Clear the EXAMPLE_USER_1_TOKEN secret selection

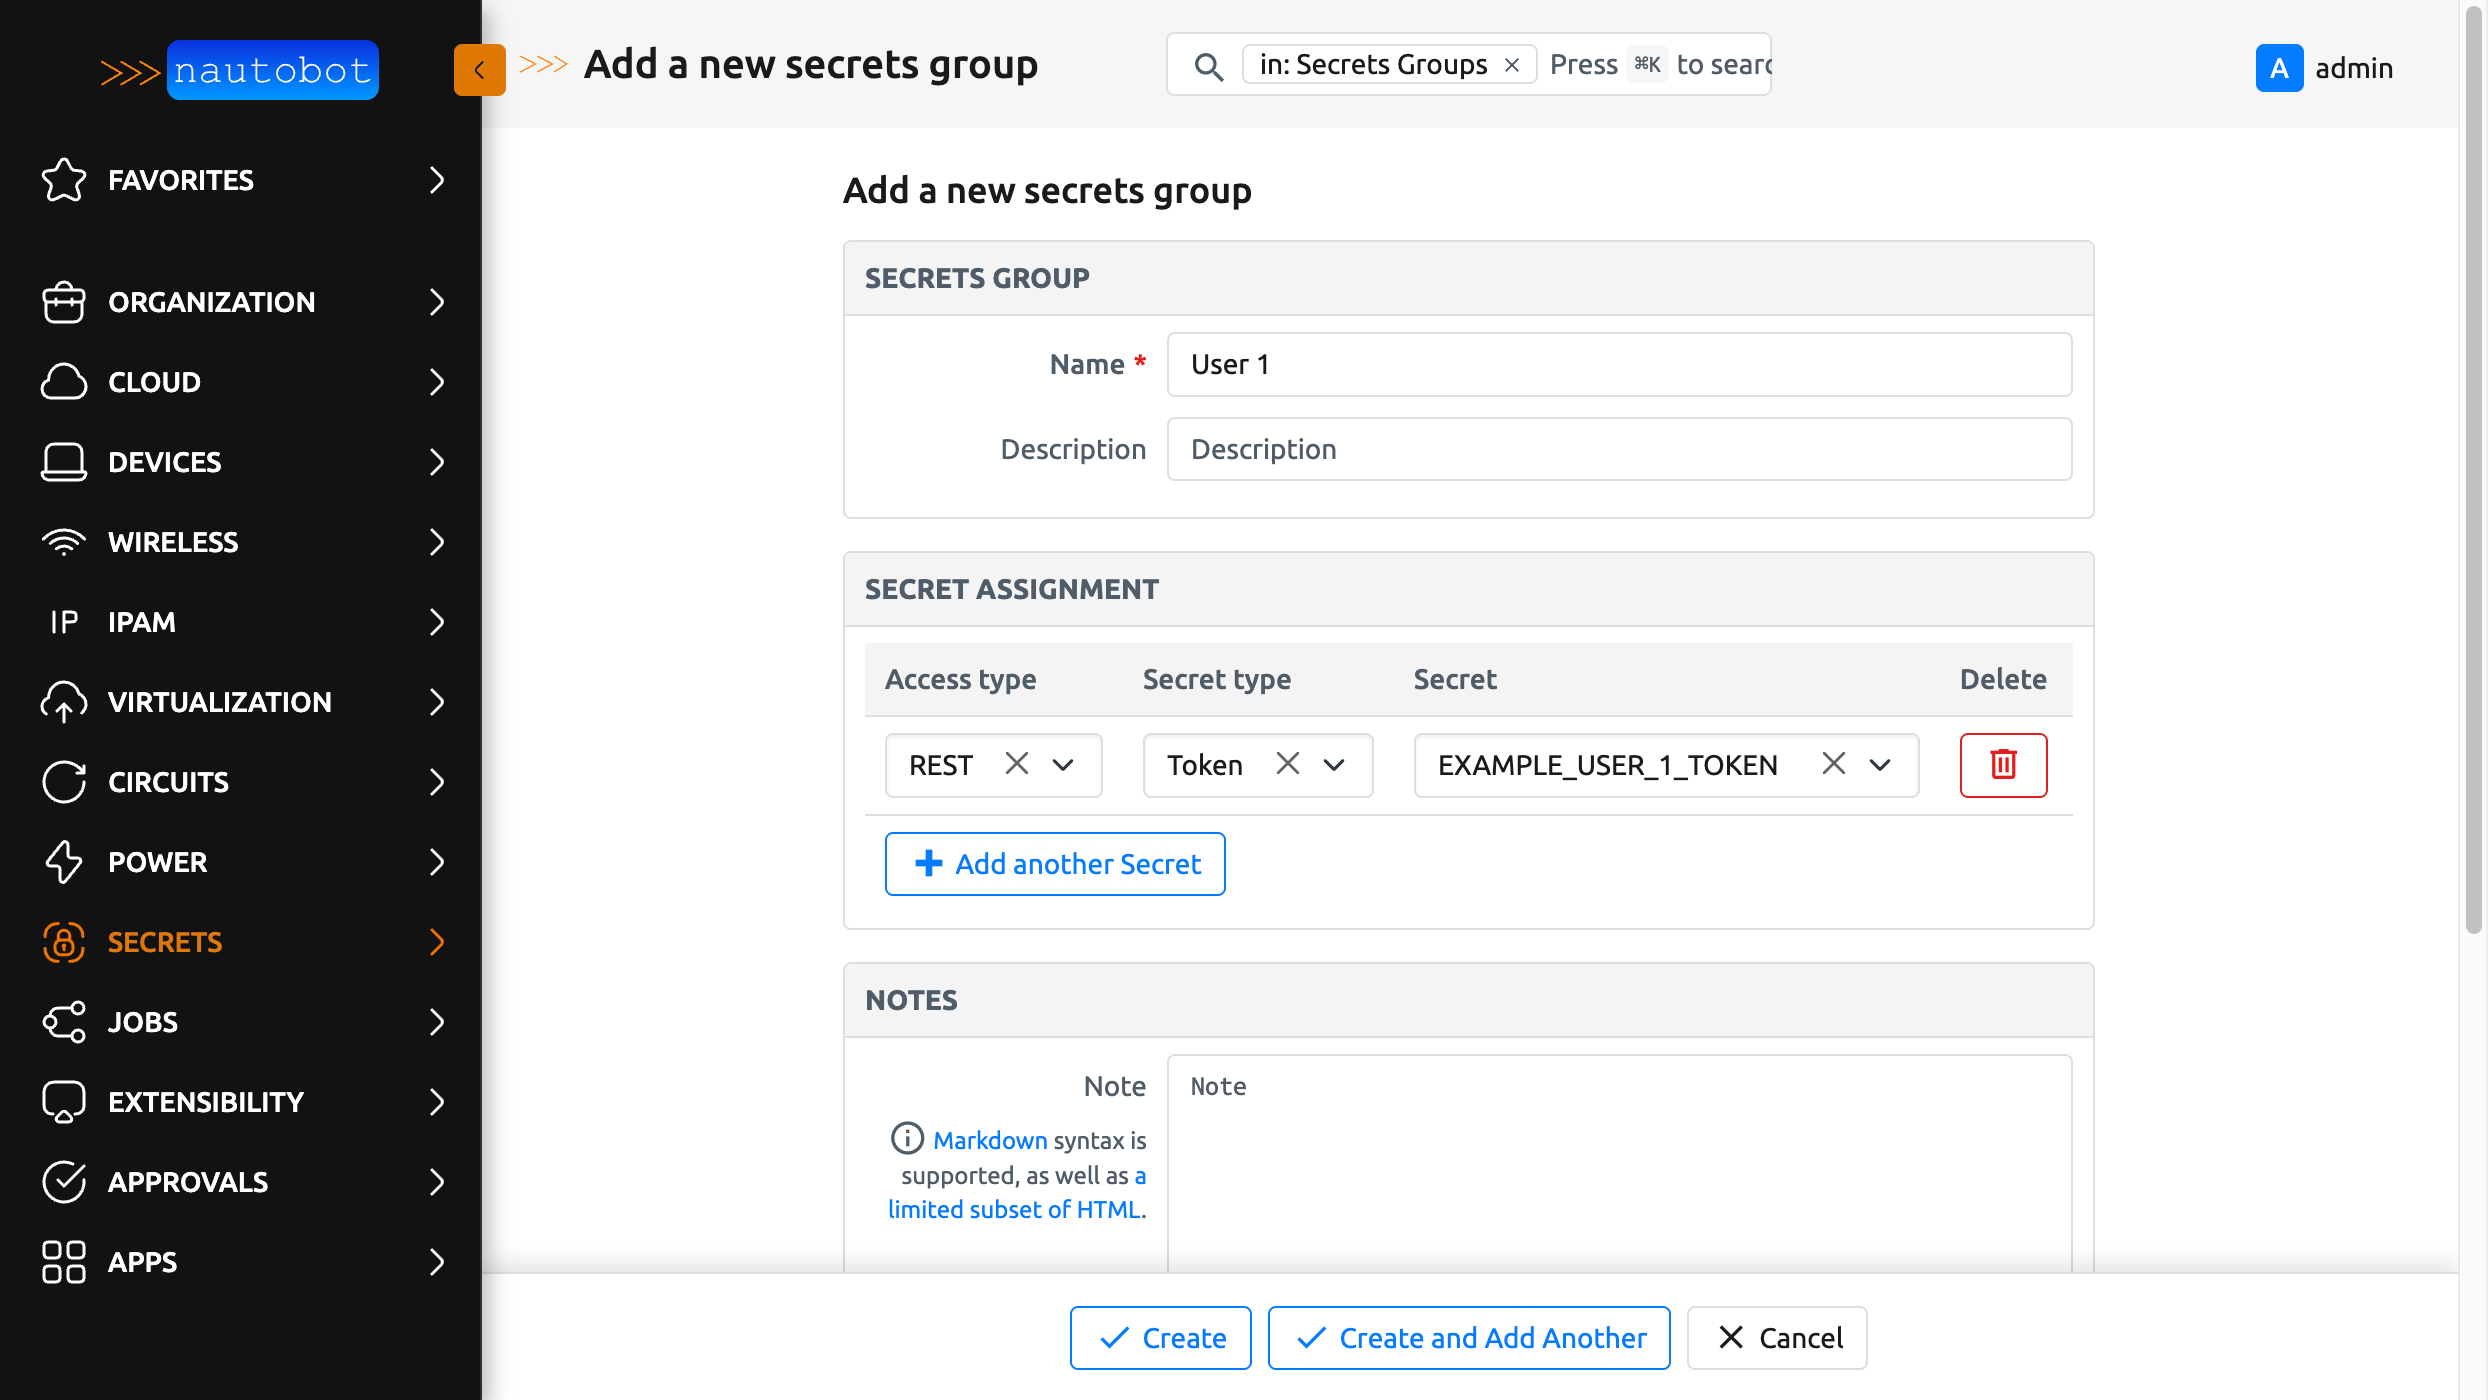point(1833,764)
